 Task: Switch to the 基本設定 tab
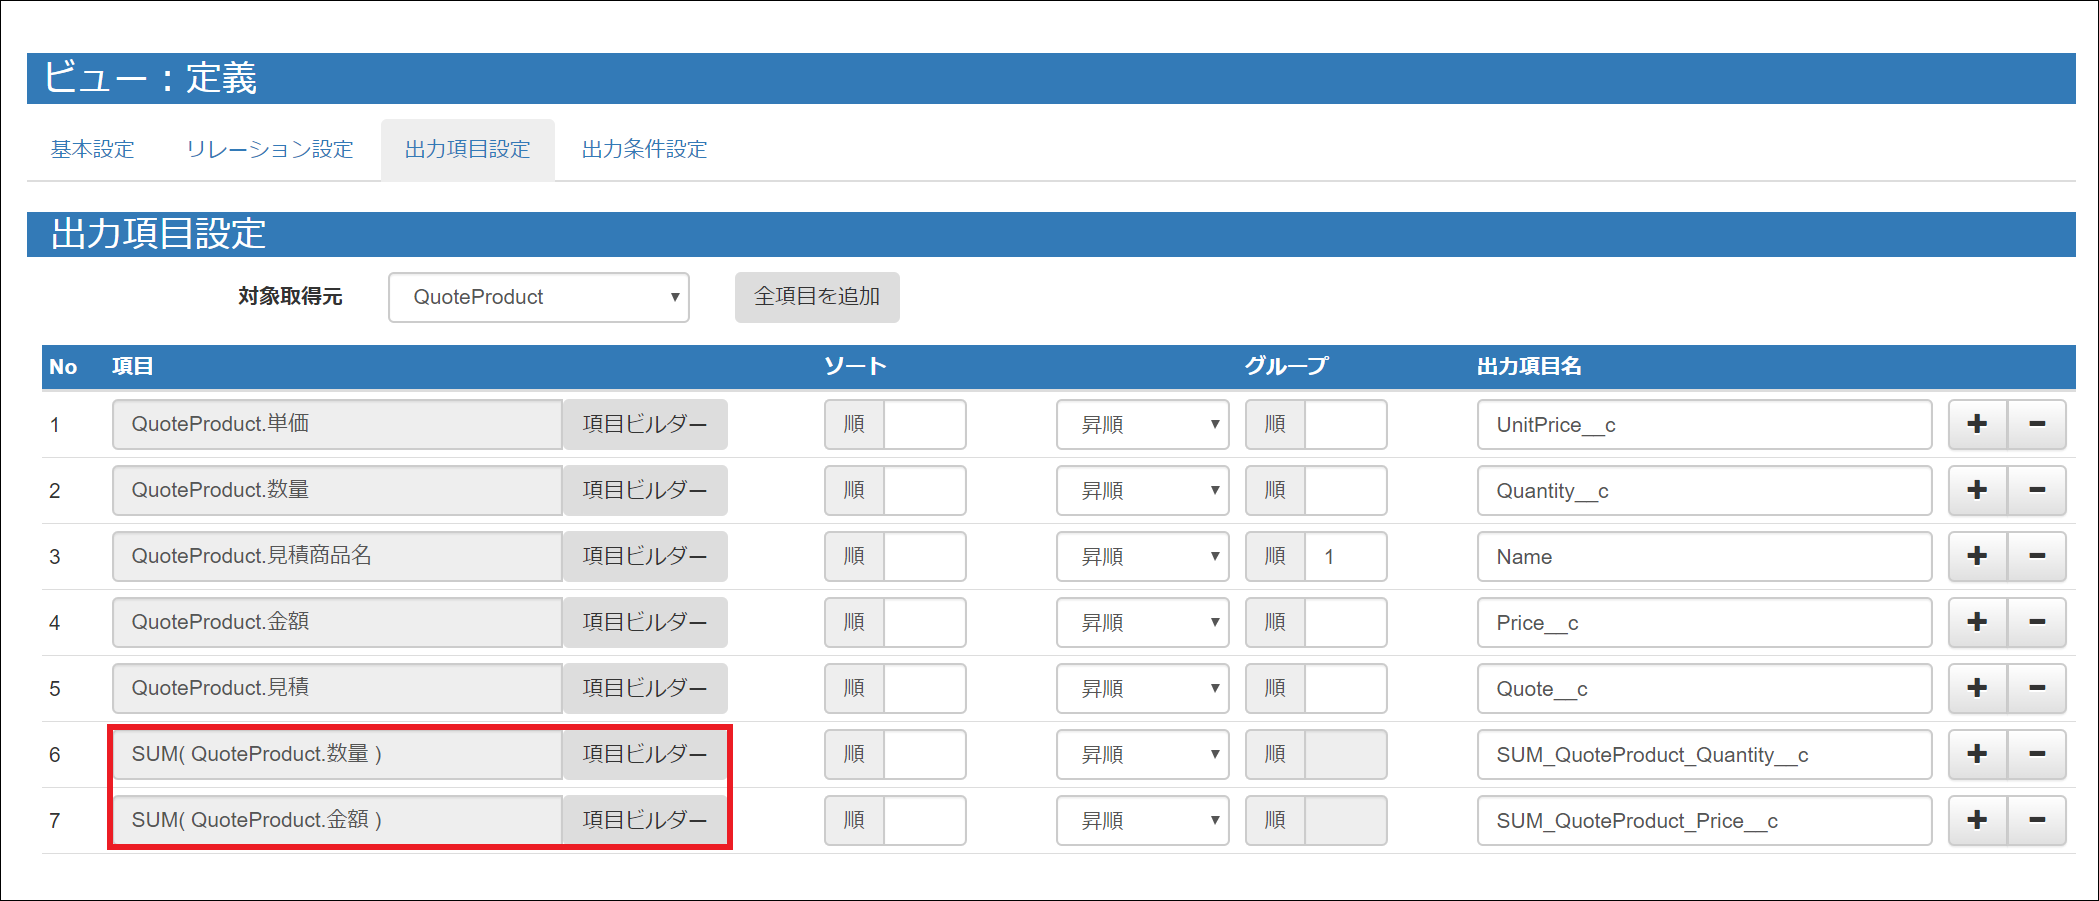point(92,149)
